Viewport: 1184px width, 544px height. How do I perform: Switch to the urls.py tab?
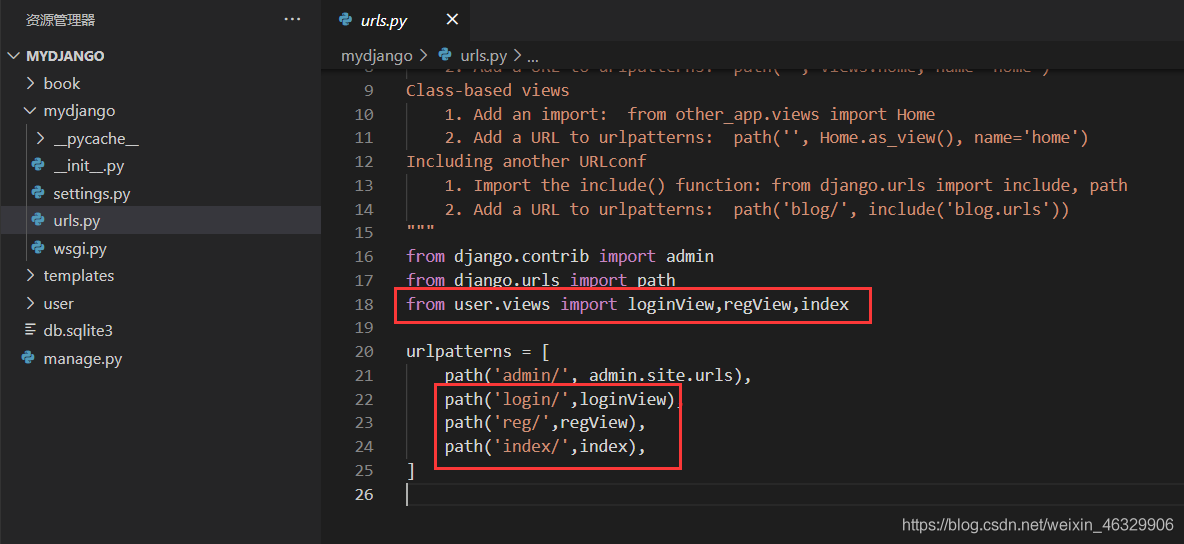click(x=384, y=20)
